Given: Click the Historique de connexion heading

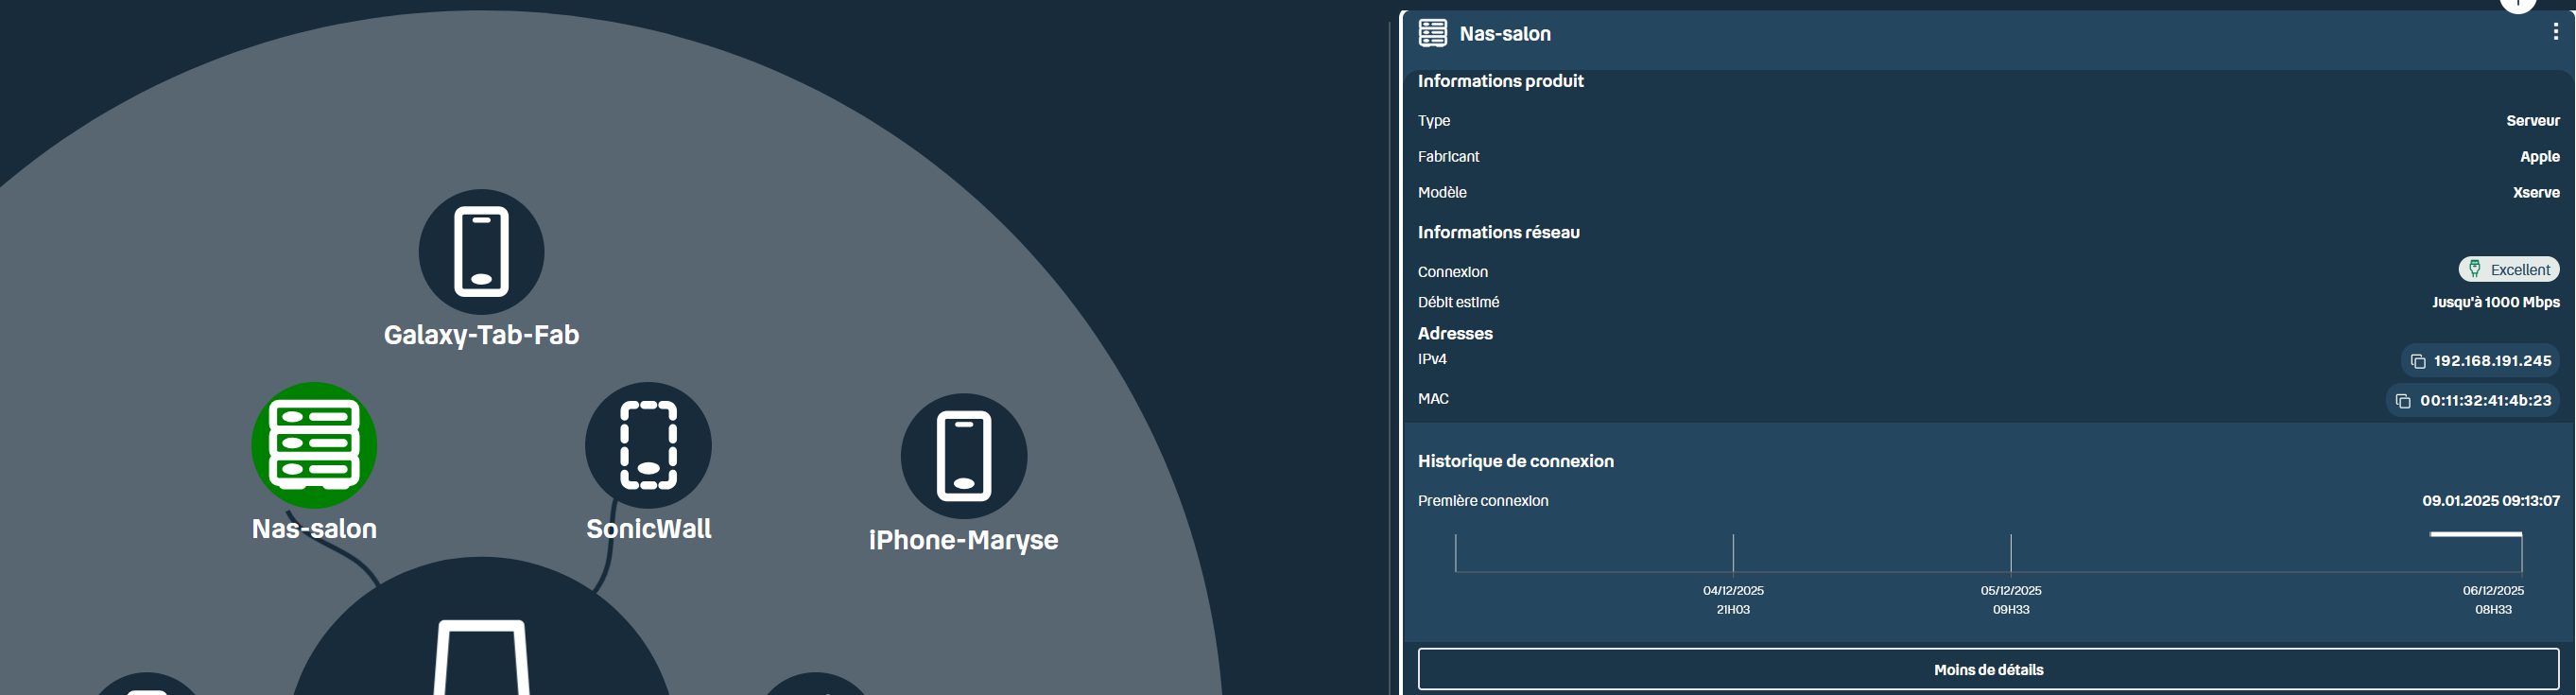Looking at the screenshot, I should pyautogui.click(x=1515, y=461).
